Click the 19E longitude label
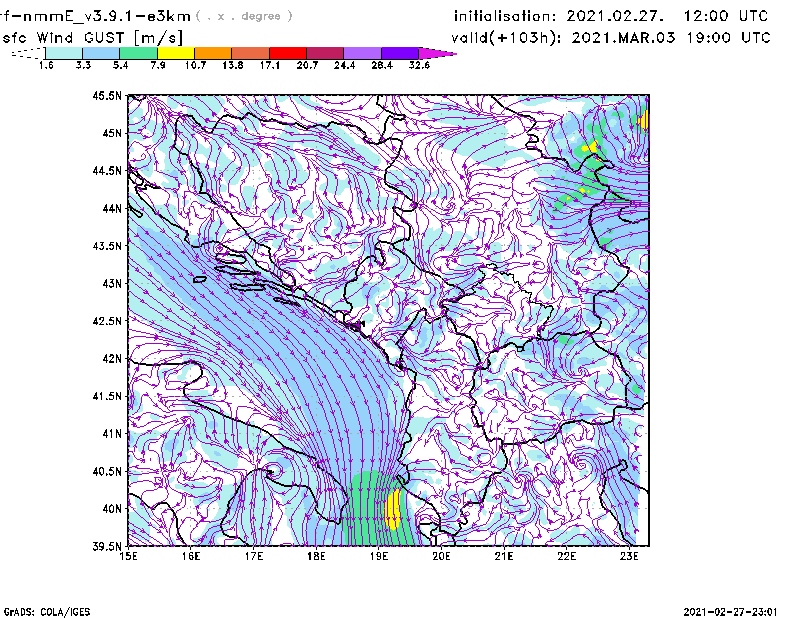 click(x=379, y=556)
